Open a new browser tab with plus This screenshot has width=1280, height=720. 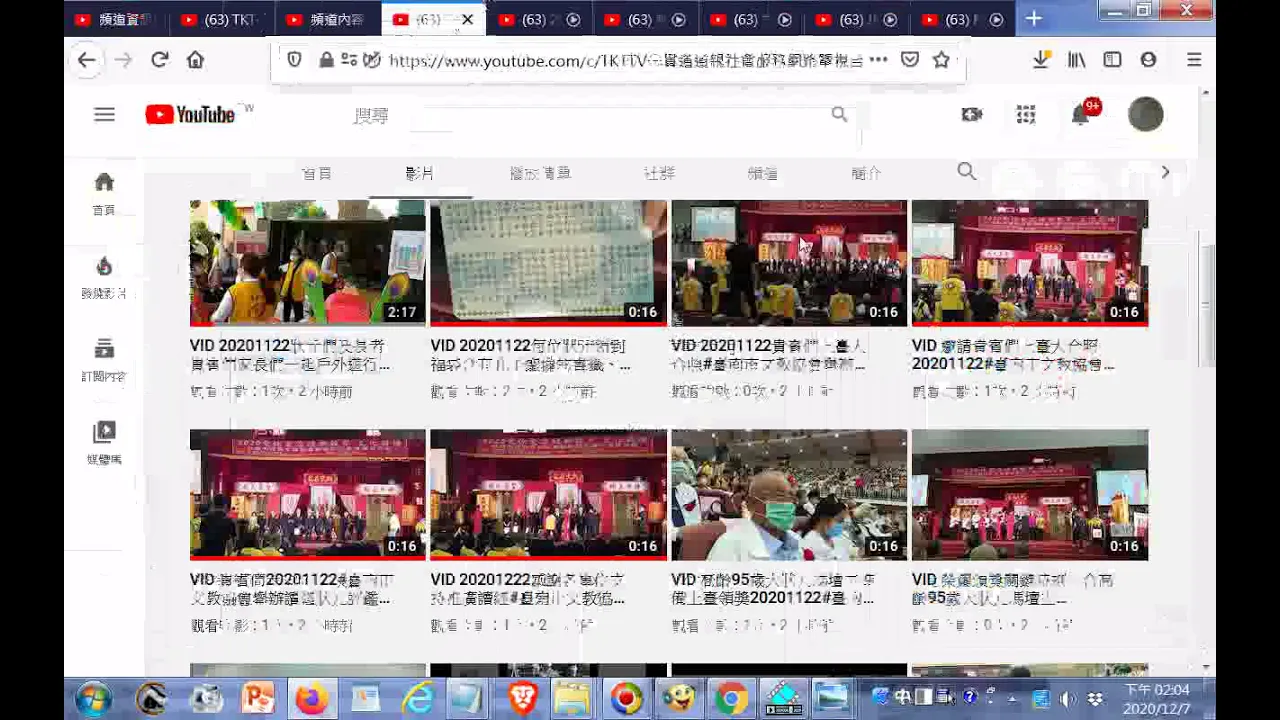(x=1034, y=19)
